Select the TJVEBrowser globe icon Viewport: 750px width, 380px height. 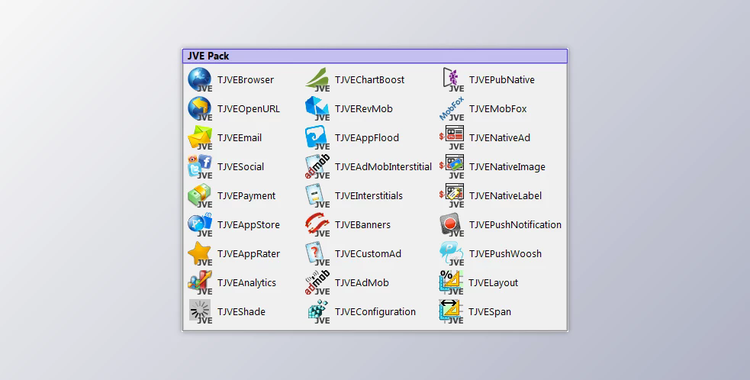coord(200,80)
